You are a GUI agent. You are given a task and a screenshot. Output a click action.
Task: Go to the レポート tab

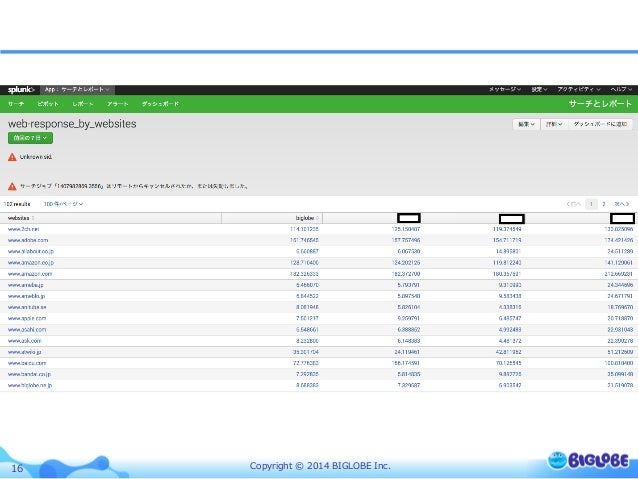(x=83, y=104)
